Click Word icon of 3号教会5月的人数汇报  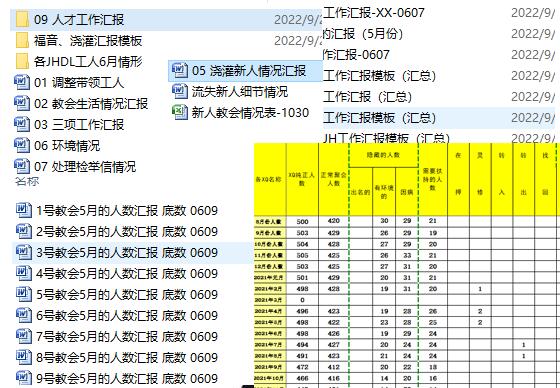tap(23, 252)
